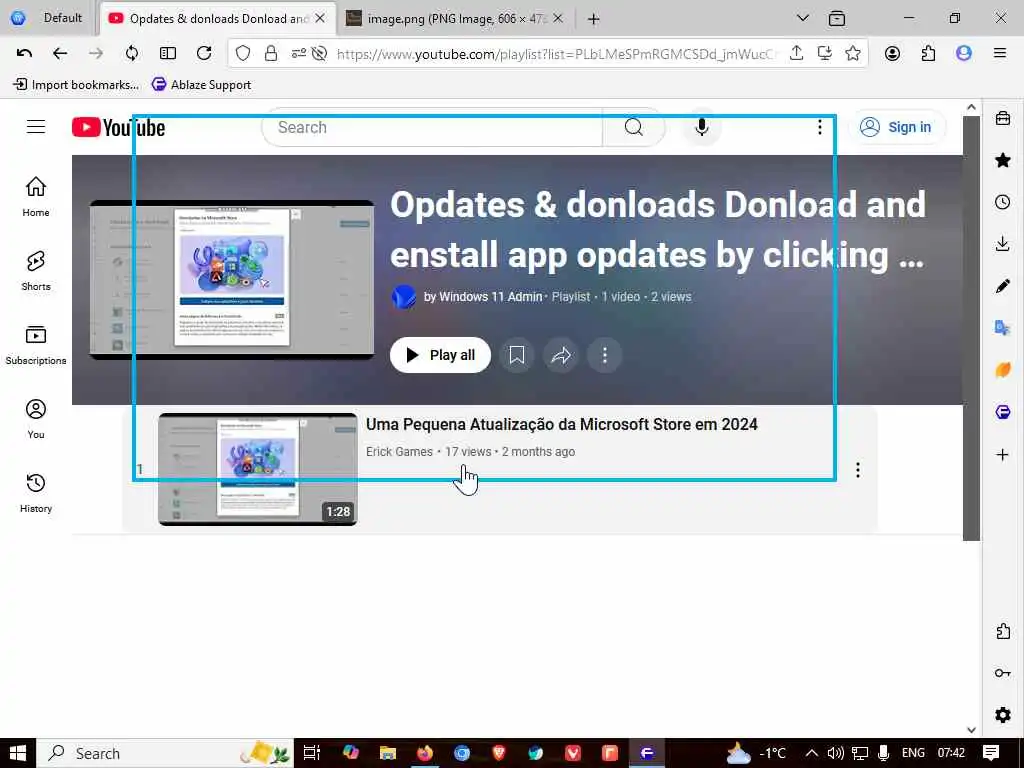Click the large playlist header thumbnail
The height and width of the screenshot is (768, 1024).
(x=232, y=280)
